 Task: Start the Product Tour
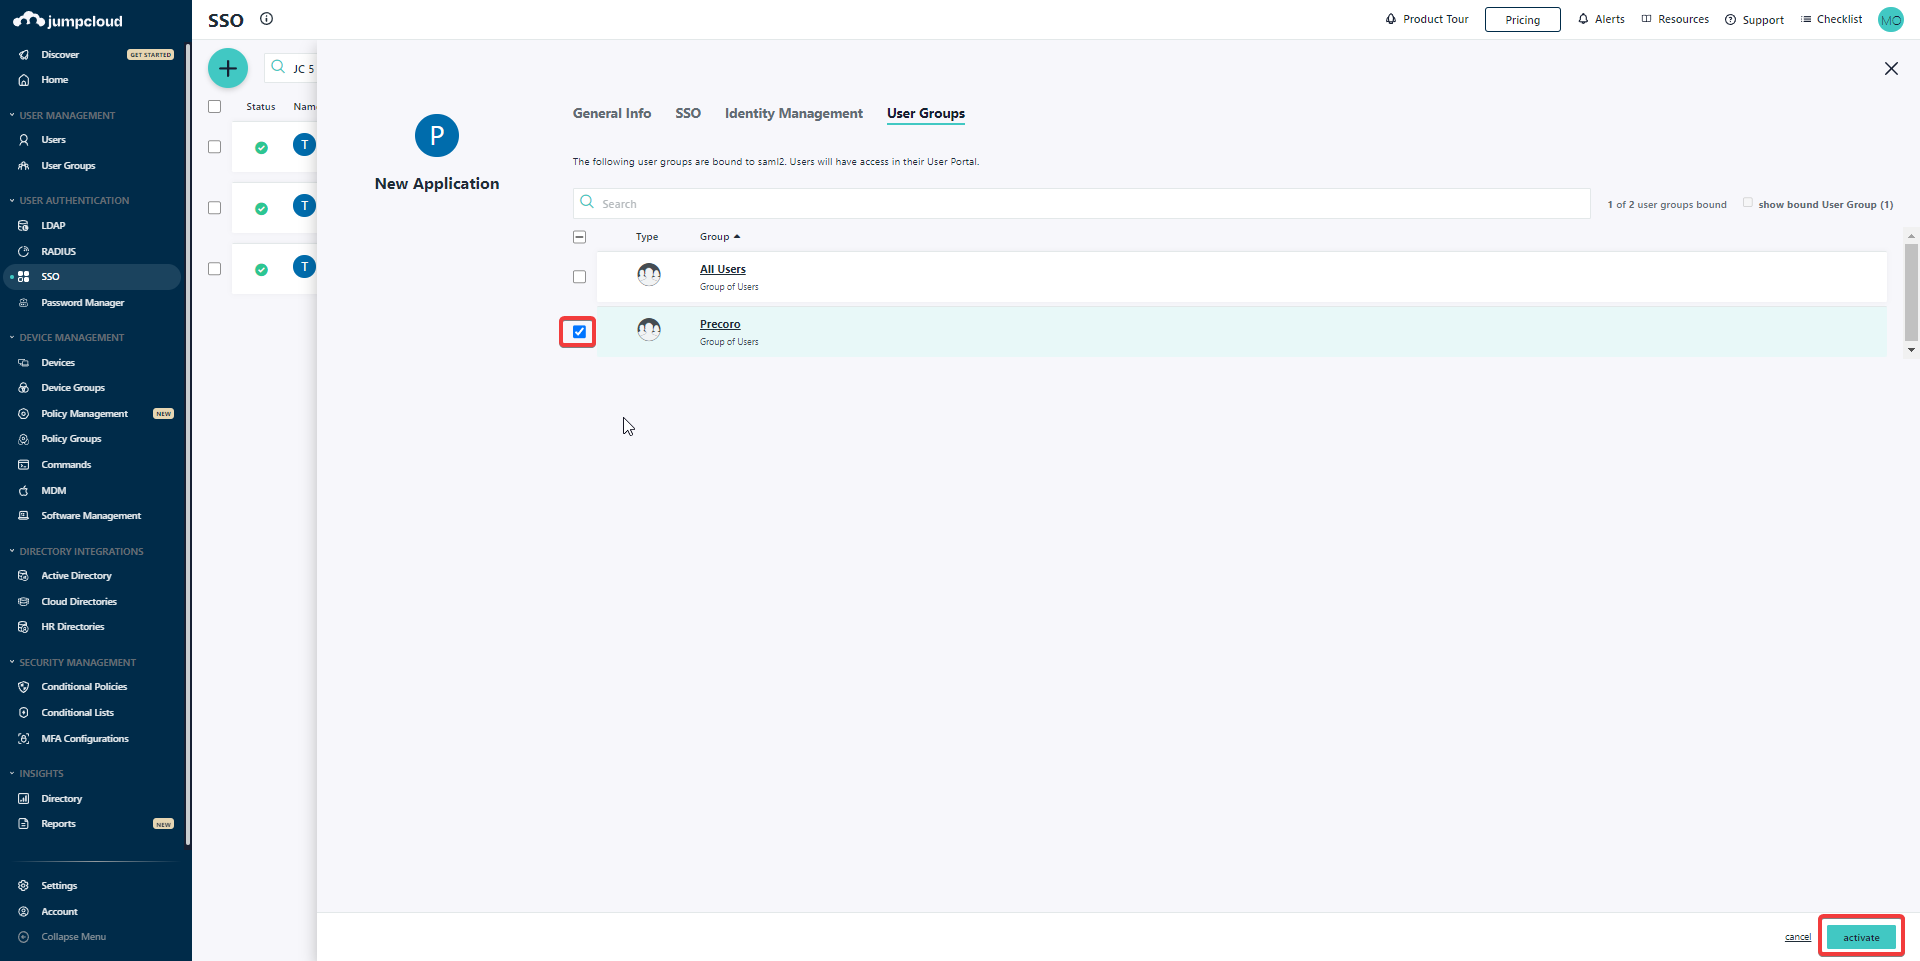pos(1427,19)
